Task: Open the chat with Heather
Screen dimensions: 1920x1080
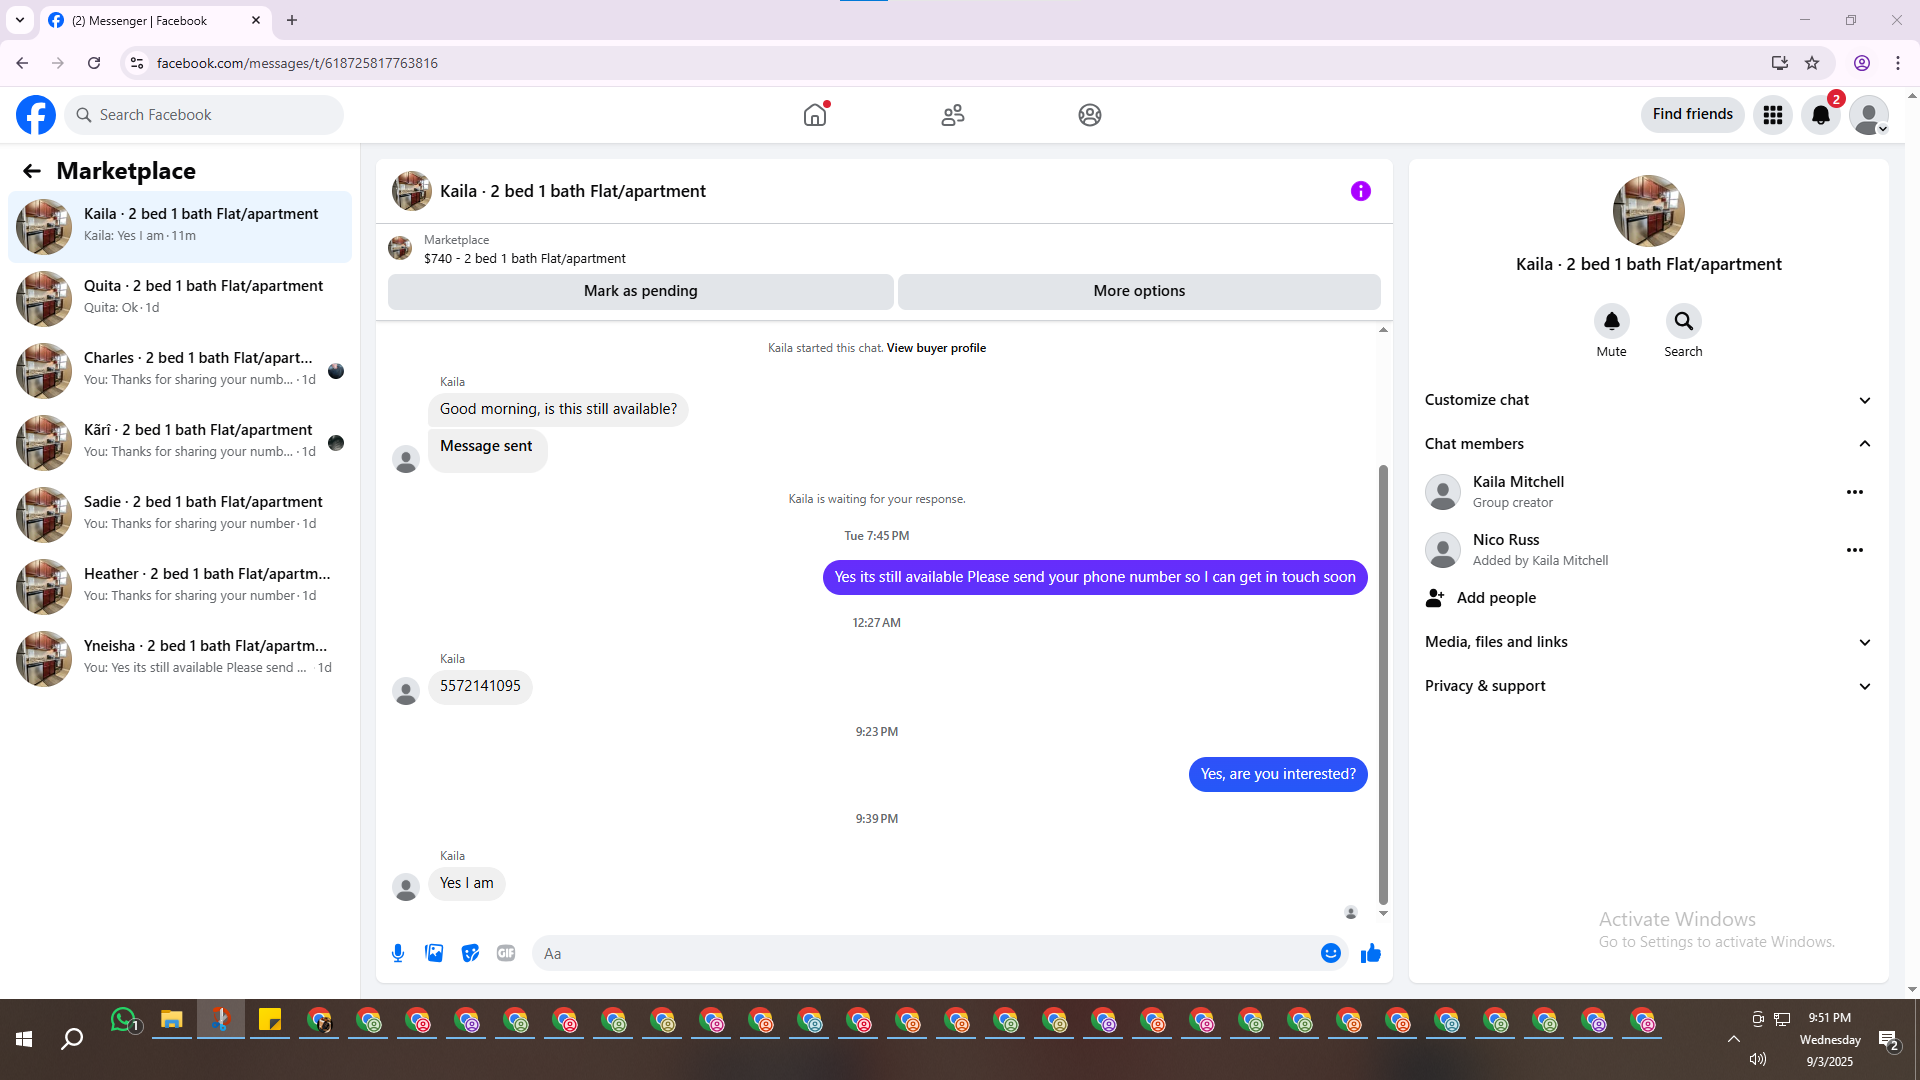Action: coord(180,587)
